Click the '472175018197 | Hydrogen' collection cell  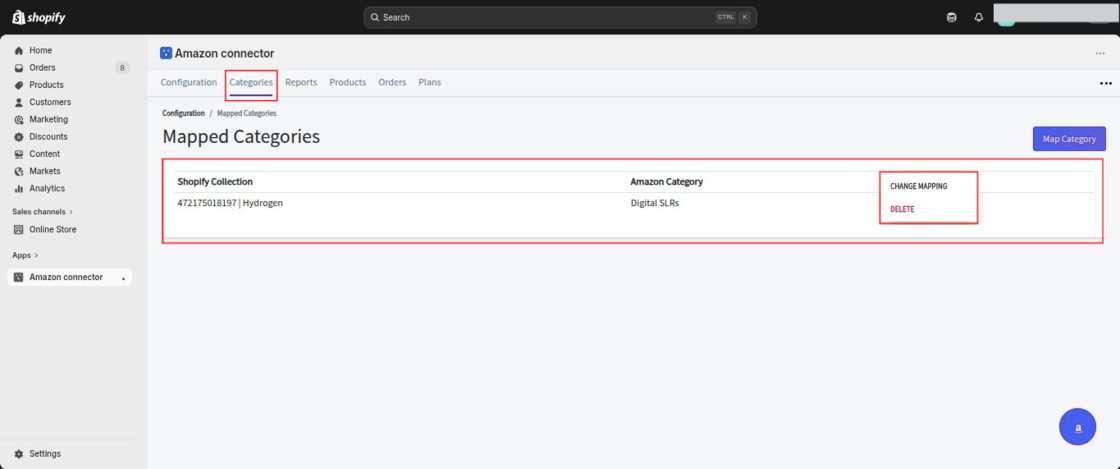pos(230,203)
